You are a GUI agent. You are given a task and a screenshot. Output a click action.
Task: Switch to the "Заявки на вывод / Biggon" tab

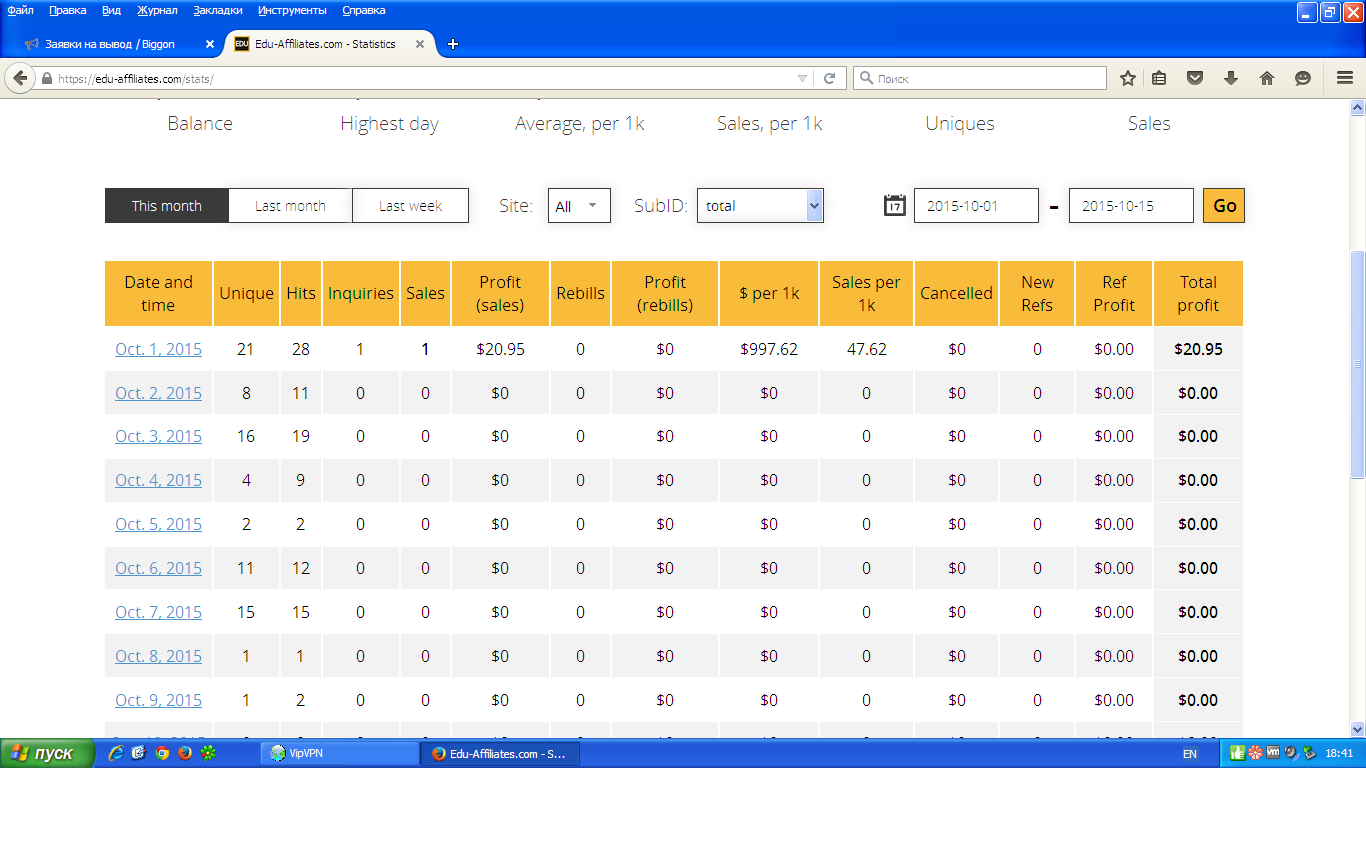coord(110,44)
